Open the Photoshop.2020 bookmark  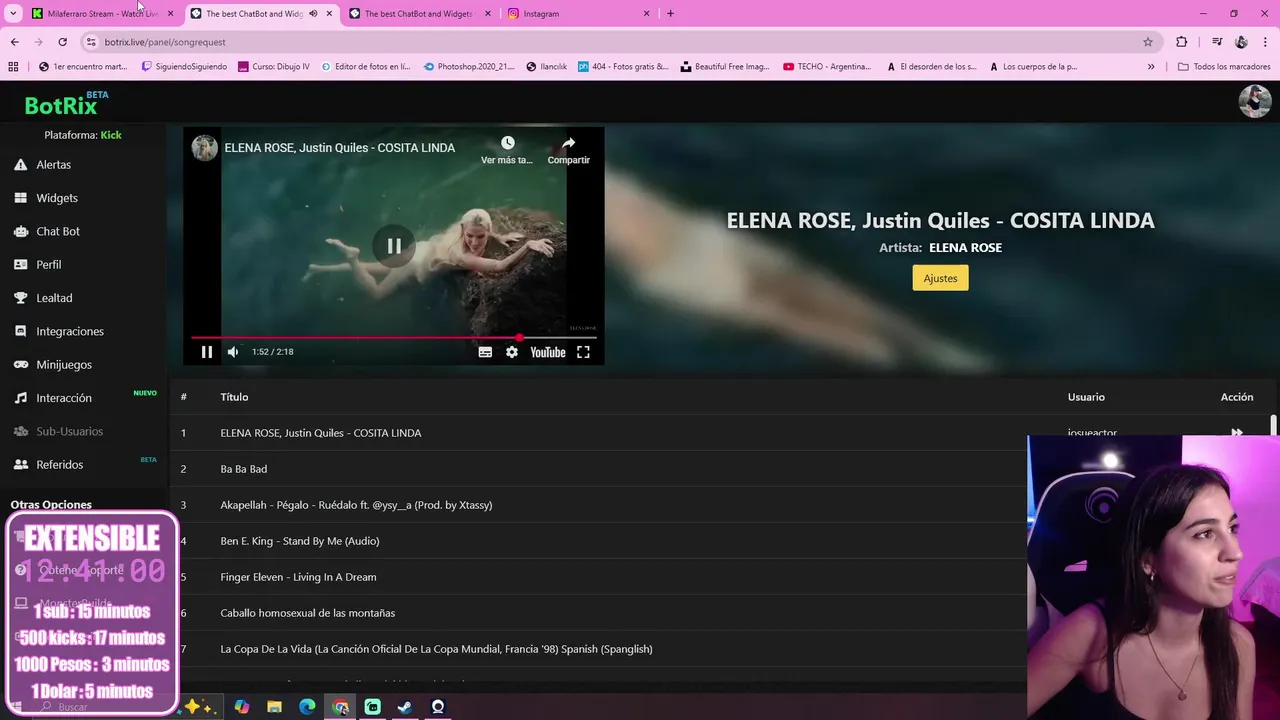click(x=468, y=67)
